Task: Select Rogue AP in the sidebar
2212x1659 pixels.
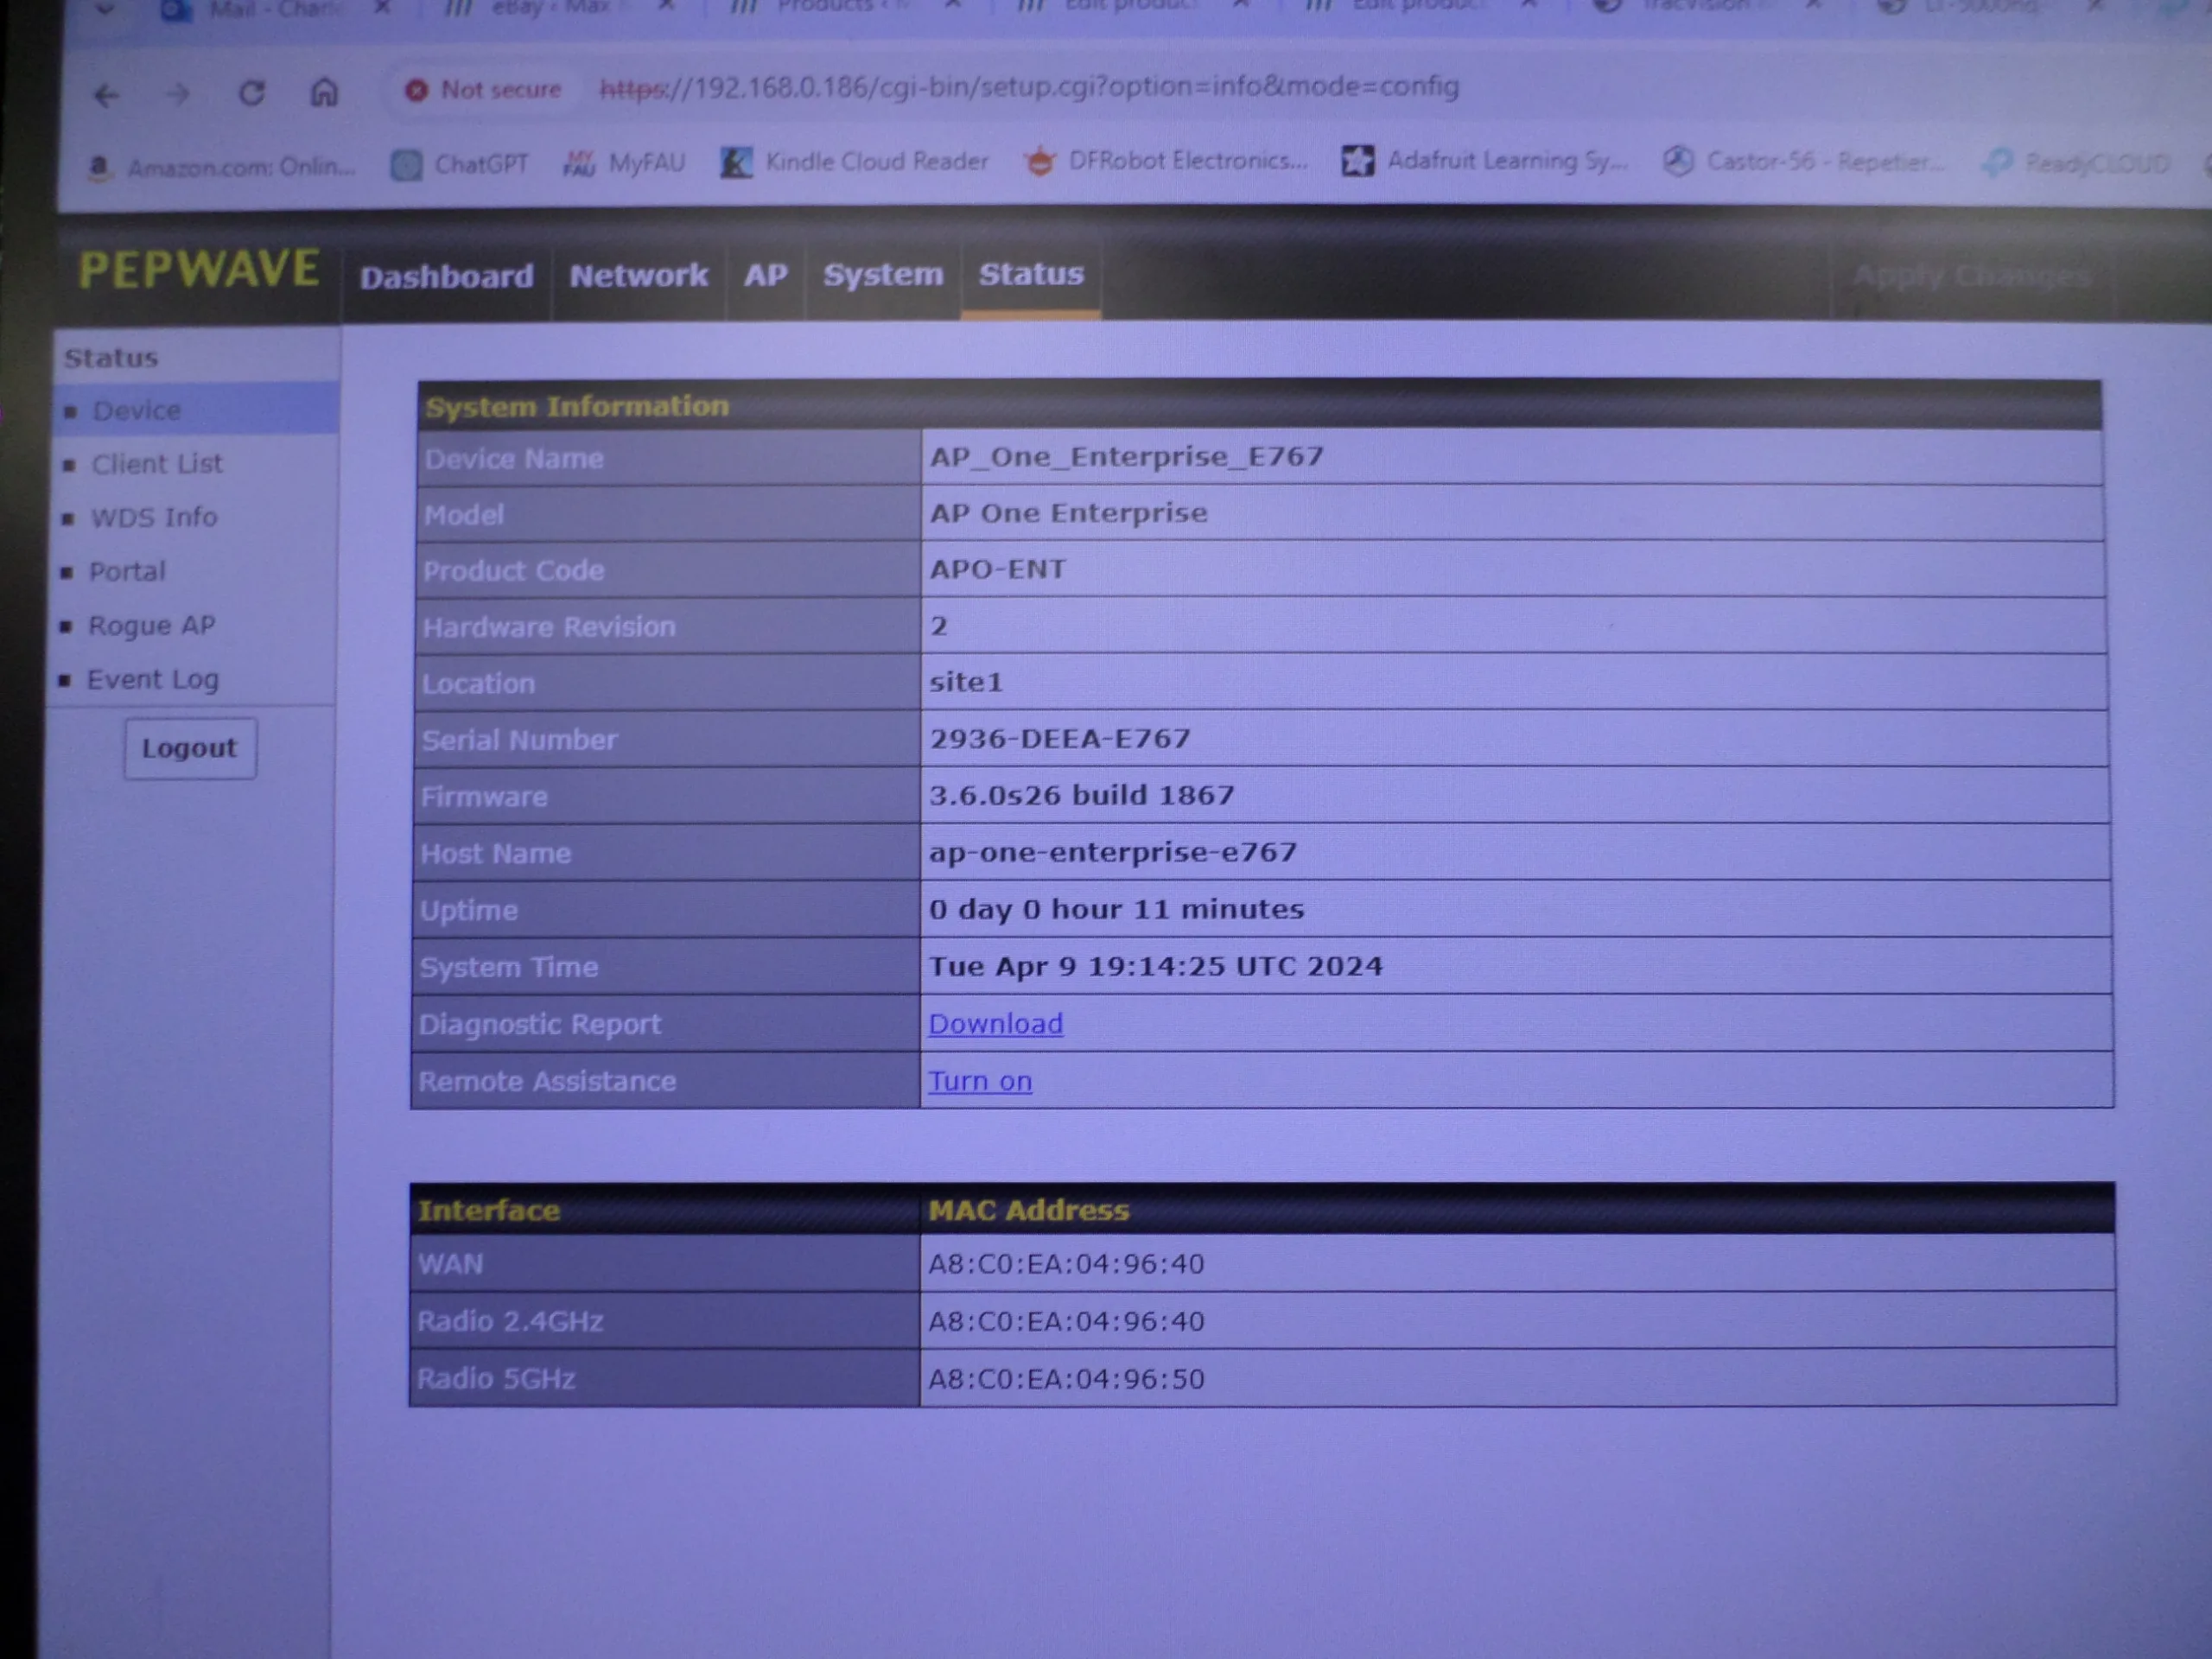Action: coord(151,626)
